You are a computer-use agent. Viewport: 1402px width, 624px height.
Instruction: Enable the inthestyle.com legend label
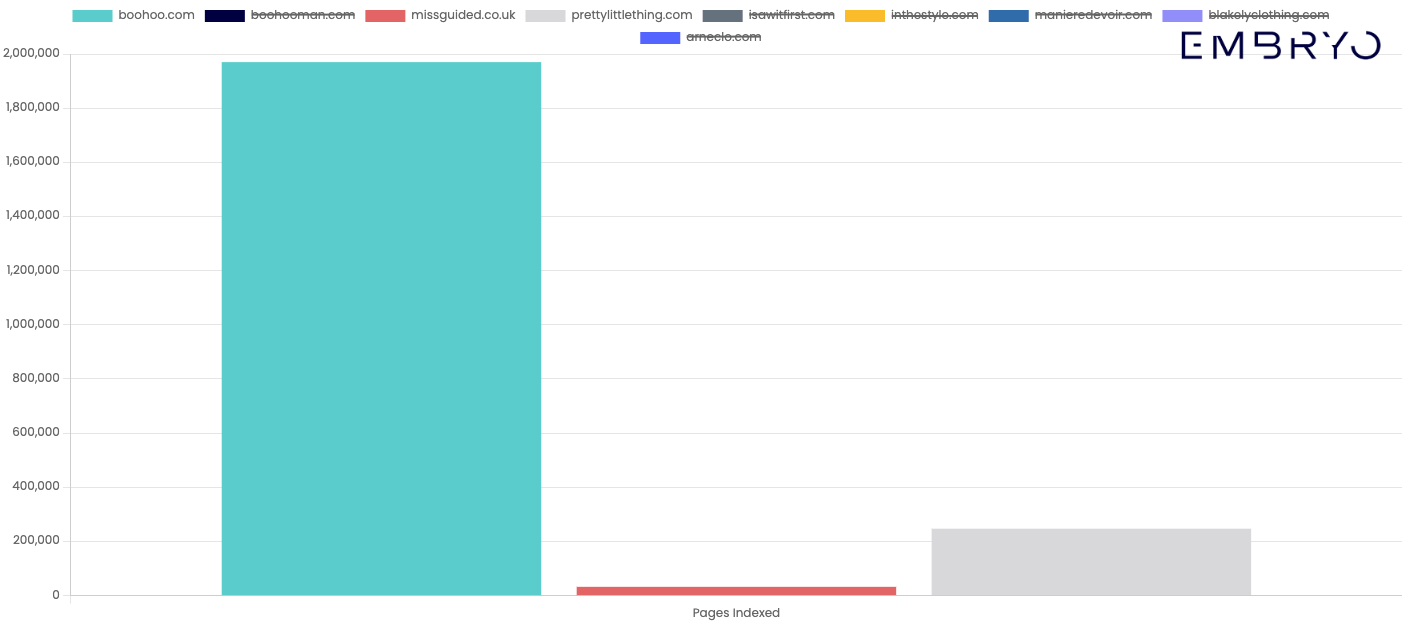(x=934, y=15)
